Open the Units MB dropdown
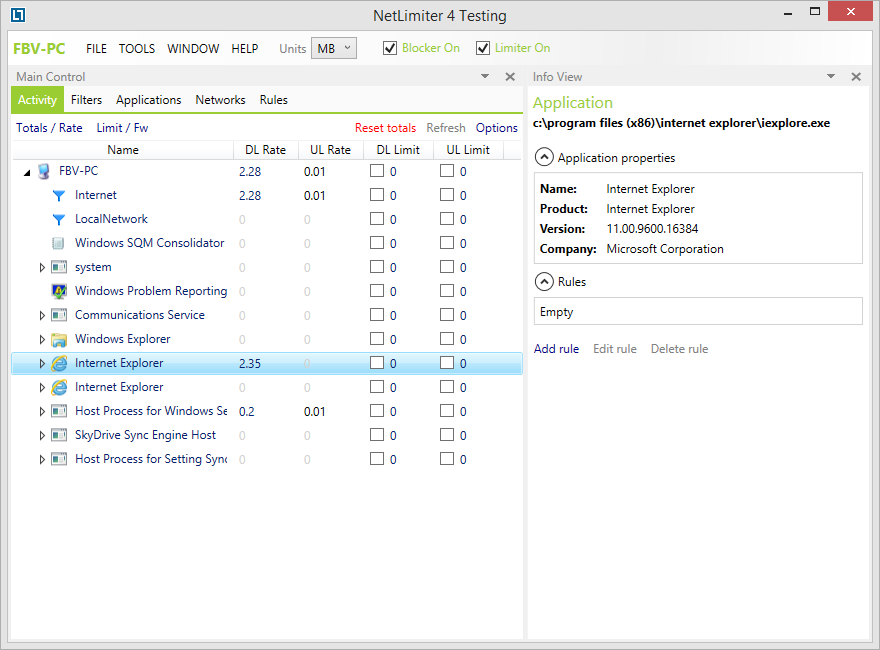The width and height of the screenshot is (880, 650). click(x=333, y=48)
